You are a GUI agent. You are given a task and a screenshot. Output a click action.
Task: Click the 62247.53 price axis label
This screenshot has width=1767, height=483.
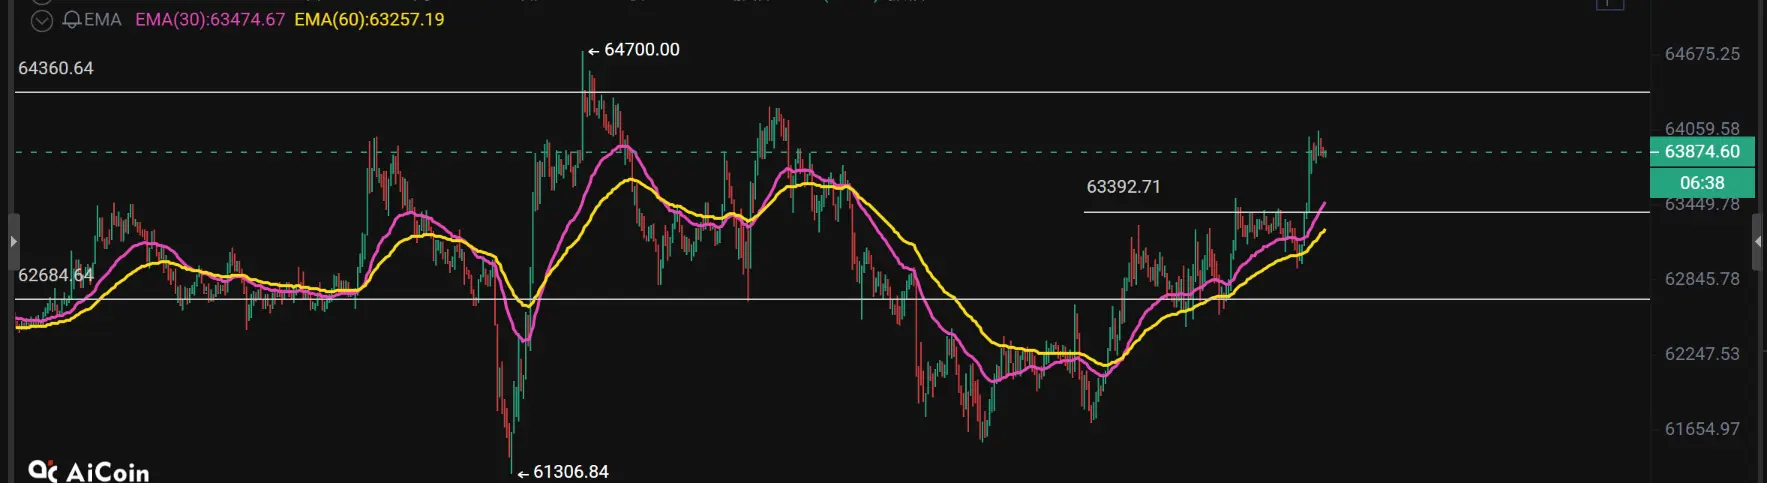pyautogui.click(x=1702, y=354)
